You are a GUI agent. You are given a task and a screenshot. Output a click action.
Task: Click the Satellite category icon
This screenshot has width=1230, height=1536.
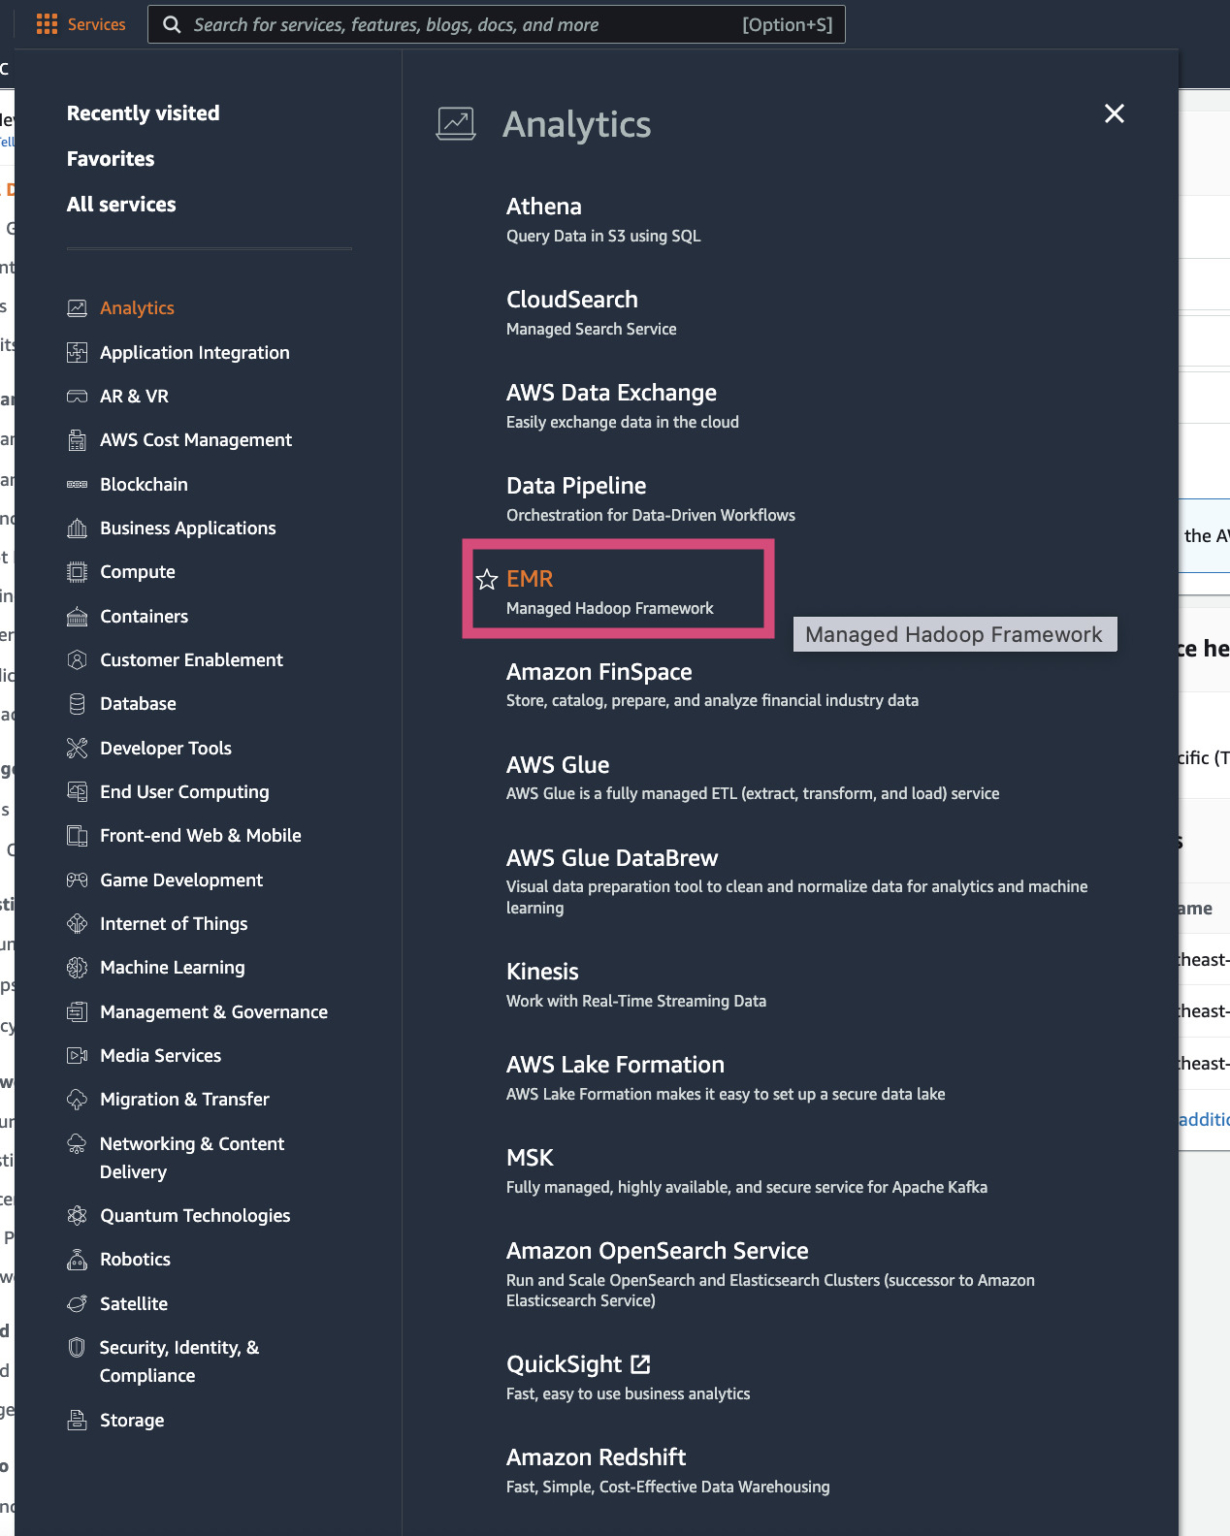tap(78, 1303)
